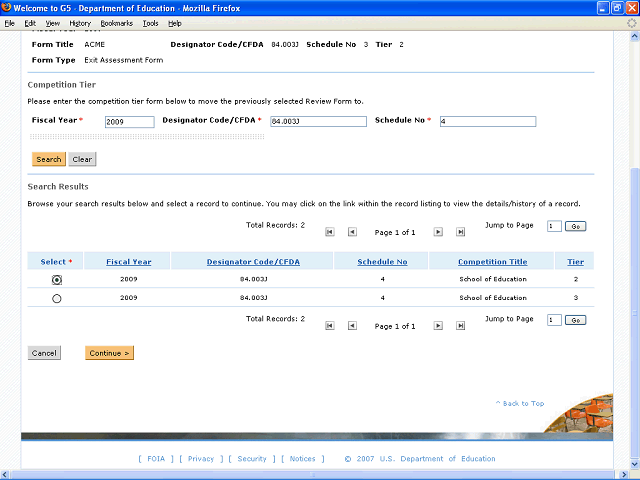Open the View menu

tap(53, 23)
